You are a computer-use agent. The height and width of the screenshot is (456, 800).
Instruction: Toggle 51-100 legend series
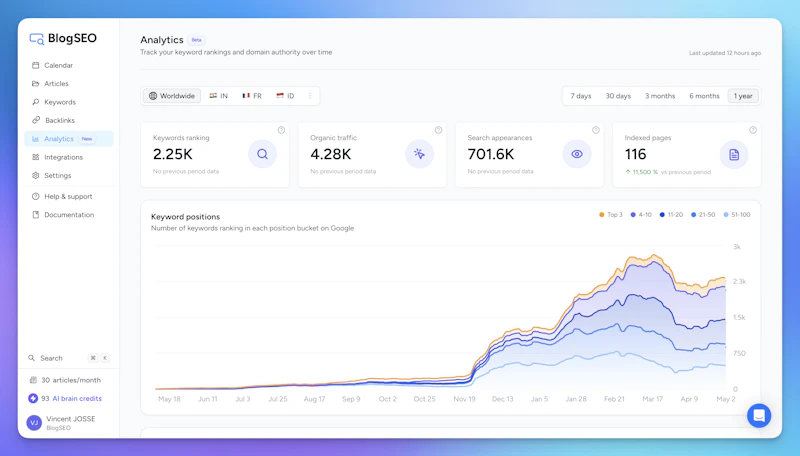737,215
